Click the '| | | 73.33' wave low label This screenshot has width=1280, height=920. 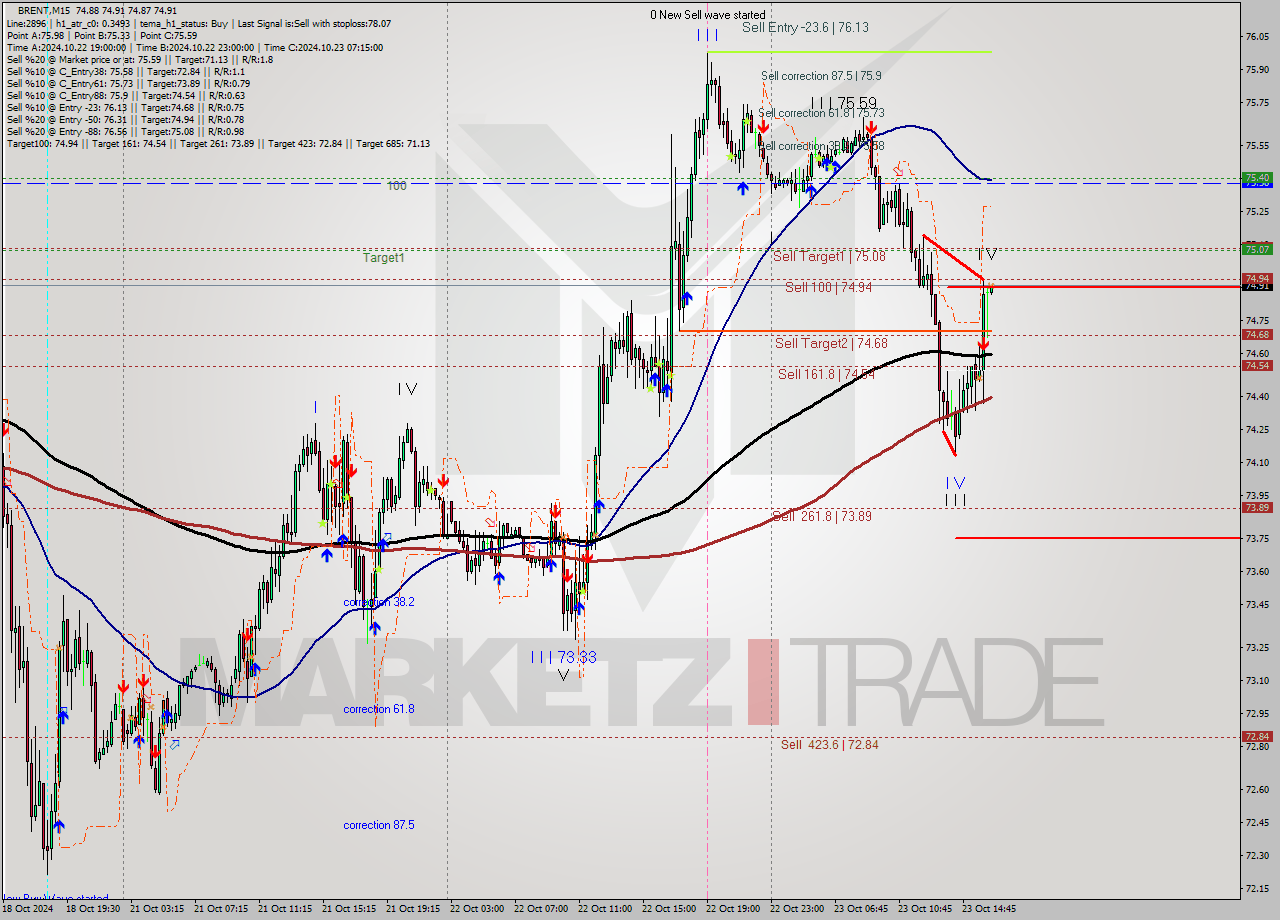(x=564, y=657)
